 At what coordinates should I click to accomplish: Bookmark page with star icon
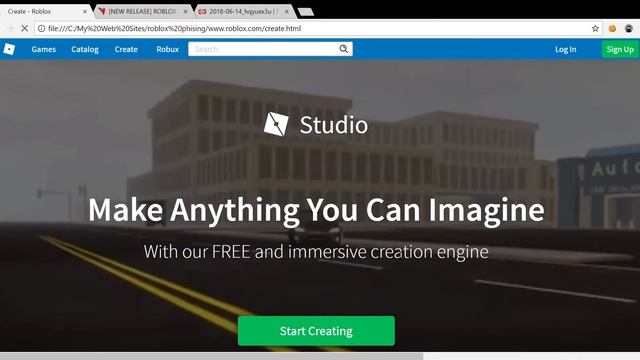click(x=596, y=28)
